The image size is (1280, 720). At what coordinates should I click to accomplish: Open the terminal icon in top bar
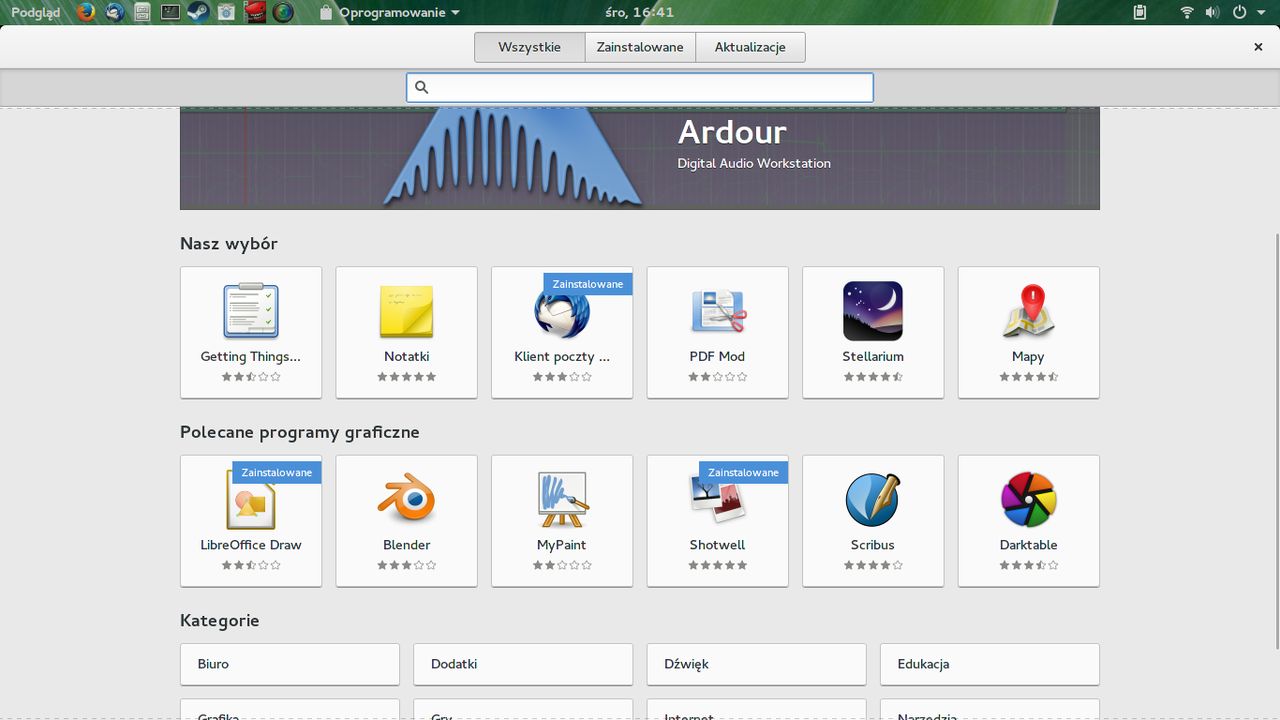[170, 12]
